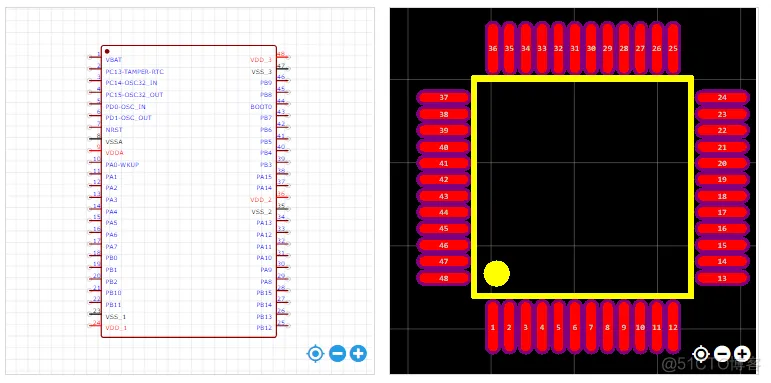Select the VSS_1 pin label

[x=116, y=317]
